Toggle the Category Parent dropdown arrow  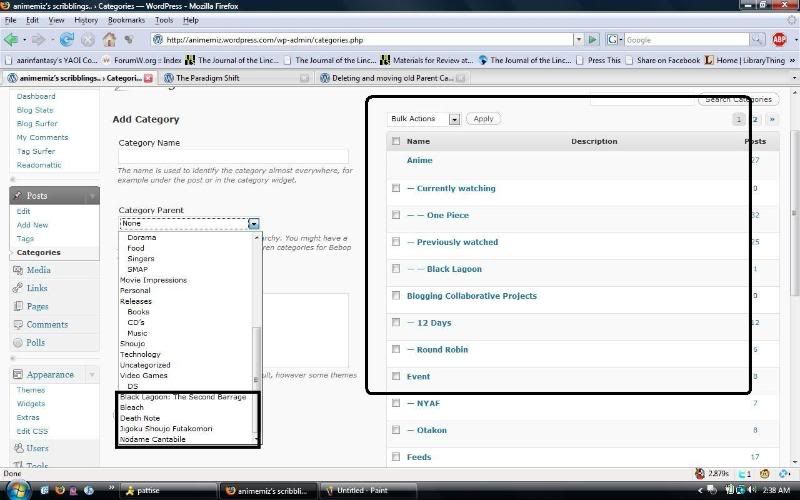coord(254,223)
